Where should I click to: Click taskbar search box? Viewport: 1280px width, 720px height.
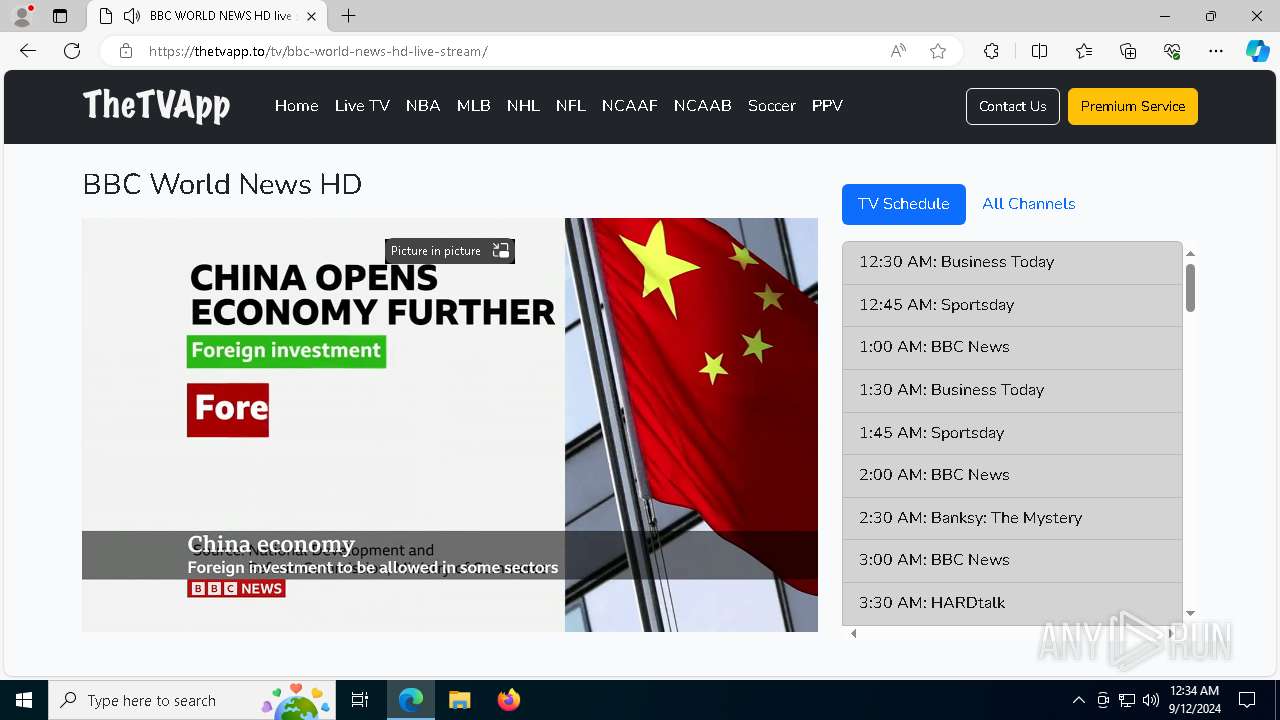tap(193, 700)
